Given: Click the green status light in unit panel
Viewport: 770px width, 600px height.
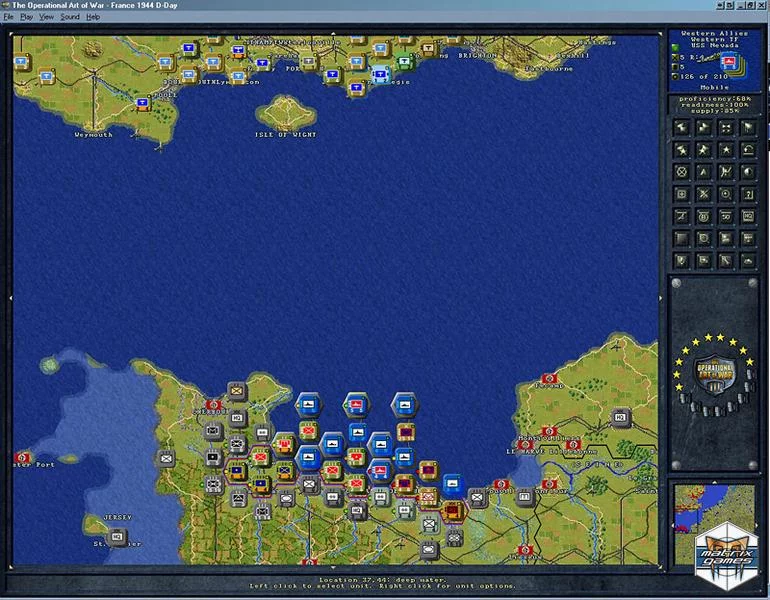Looking at the screenshot, I should (675, 48).
